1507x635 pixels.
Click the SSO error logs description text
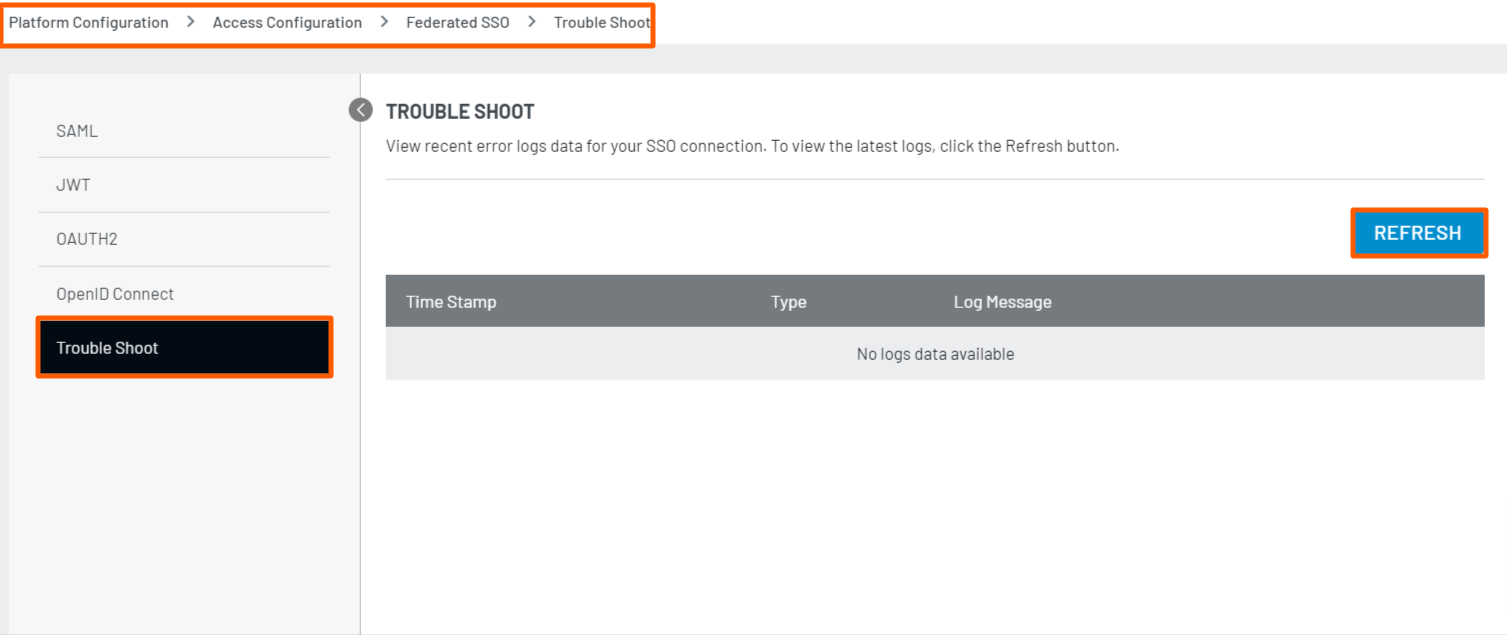[752, 146]
